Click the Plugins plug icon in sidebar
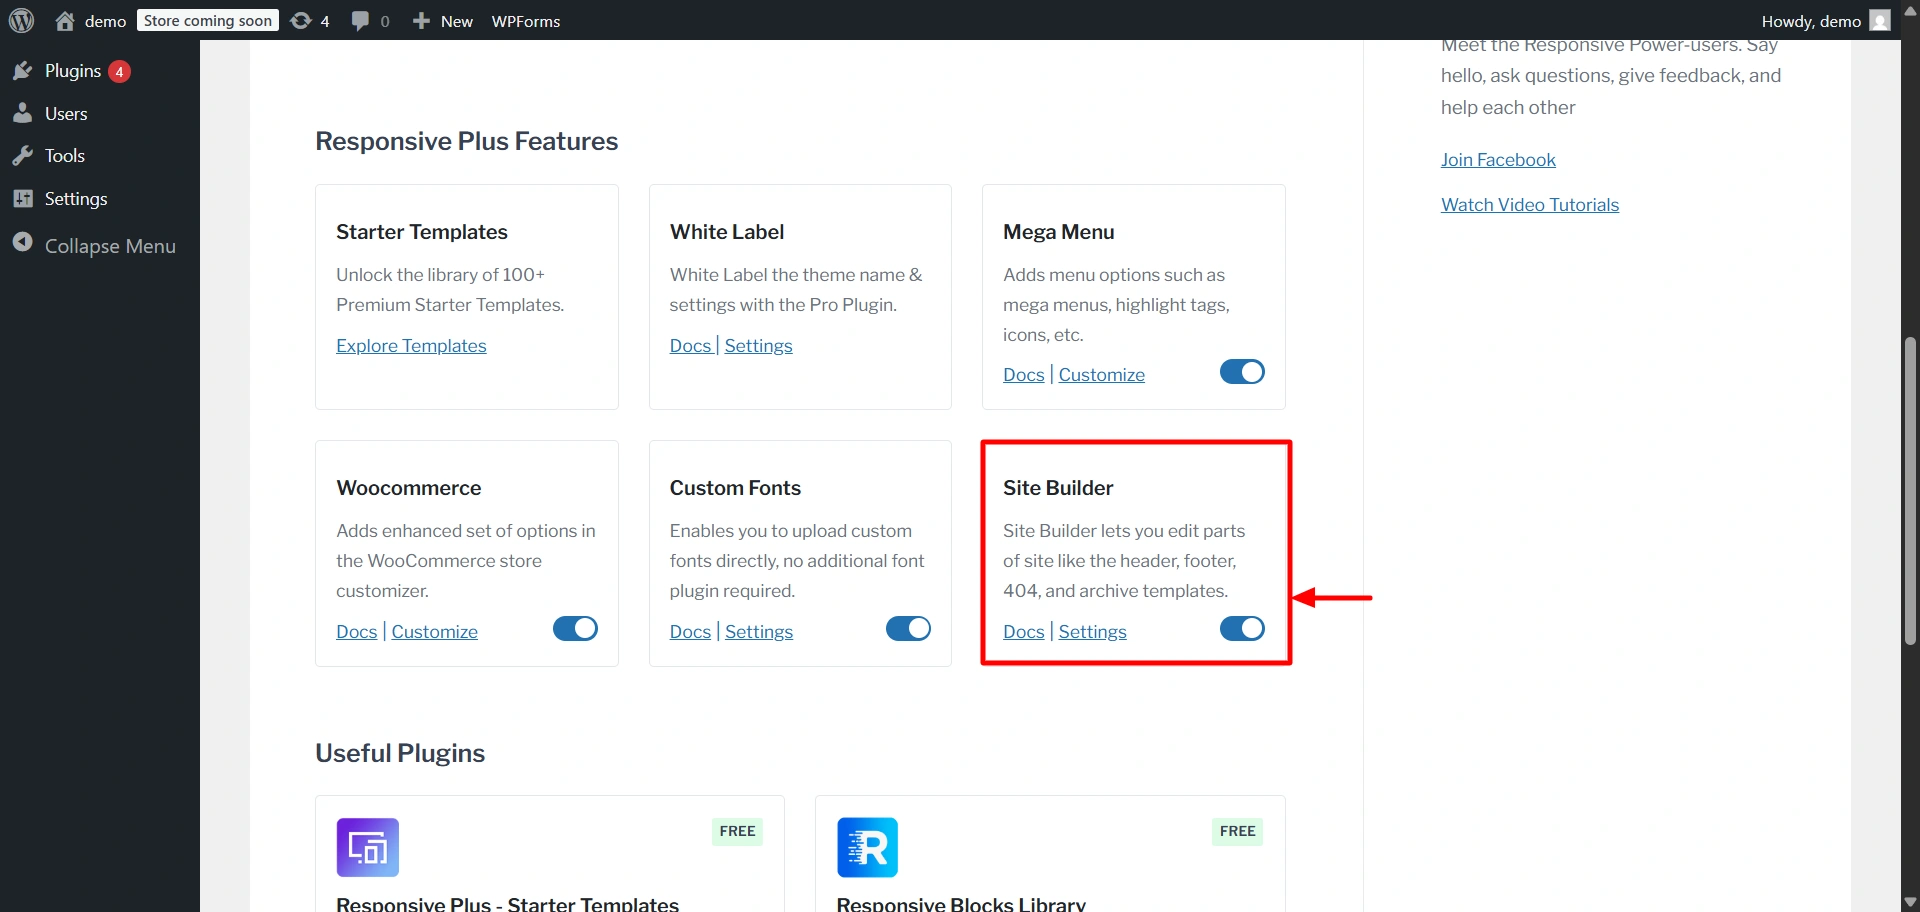Image resolution: width=1920 pixels, height=912 pixels. [x=23, y=71]
